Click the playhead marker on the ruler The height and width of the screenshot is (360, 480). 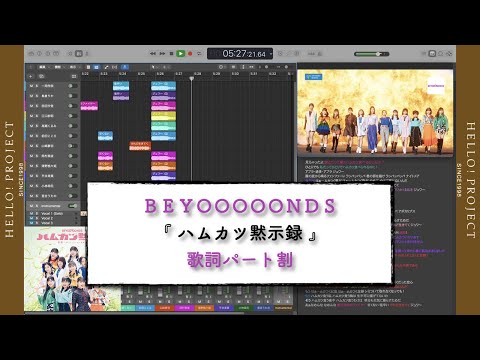pyautogui.click(x=191, y=78)
